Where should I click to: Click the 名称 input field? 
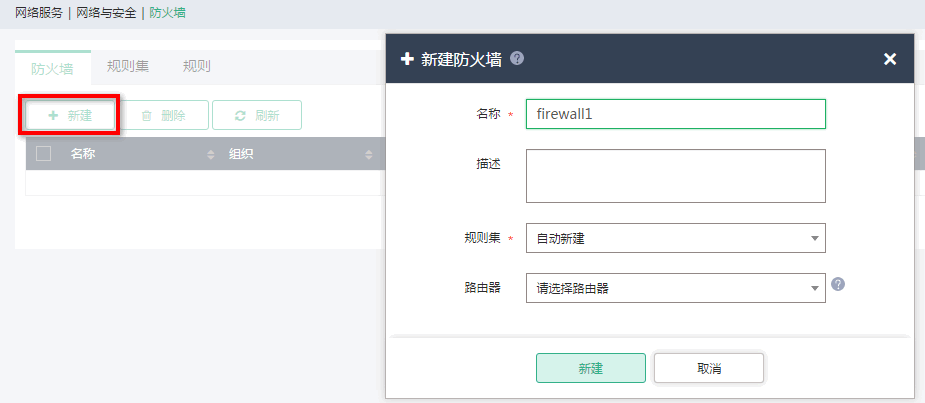(x=675, y=114)
